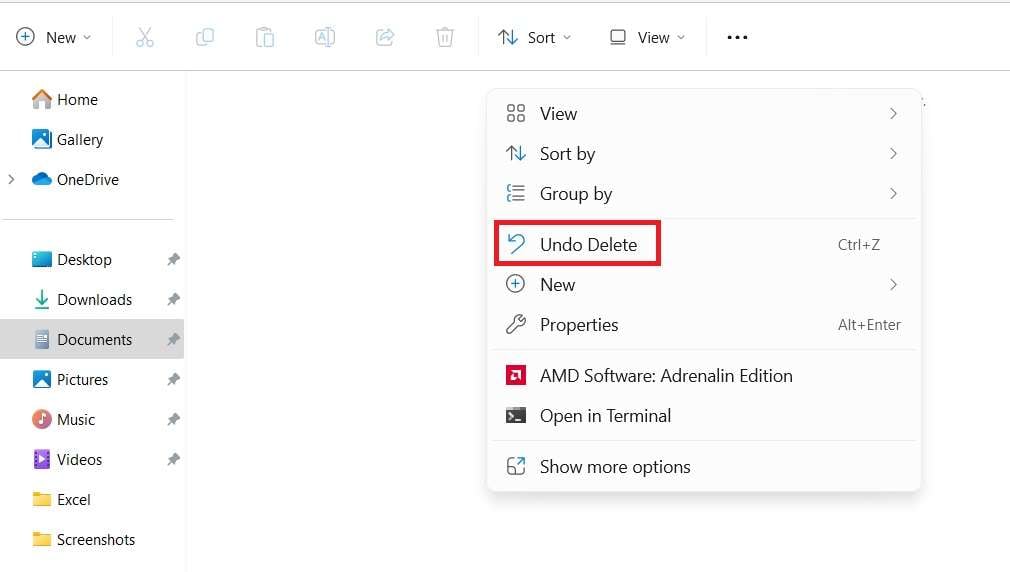The image size is (1010, 572).
Task: Click the pin icon next to Music
Action: [x=173, y=419]
